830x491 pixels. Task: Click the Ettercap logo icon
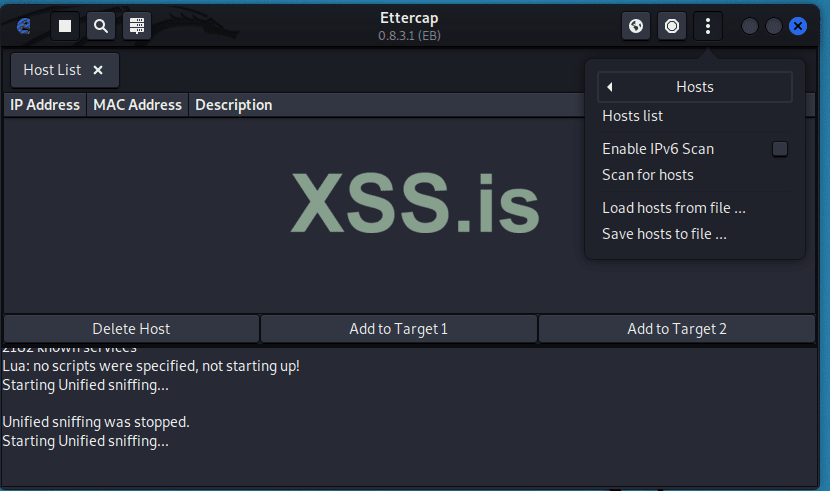23,26
